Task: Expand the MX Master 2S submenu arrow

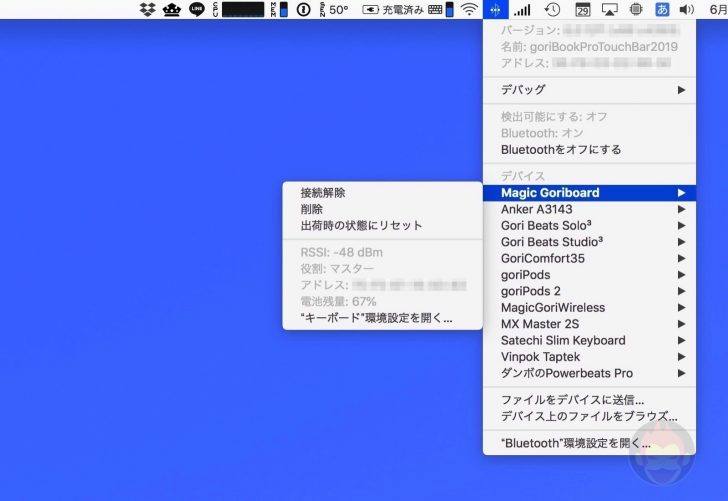Action: 681,324
